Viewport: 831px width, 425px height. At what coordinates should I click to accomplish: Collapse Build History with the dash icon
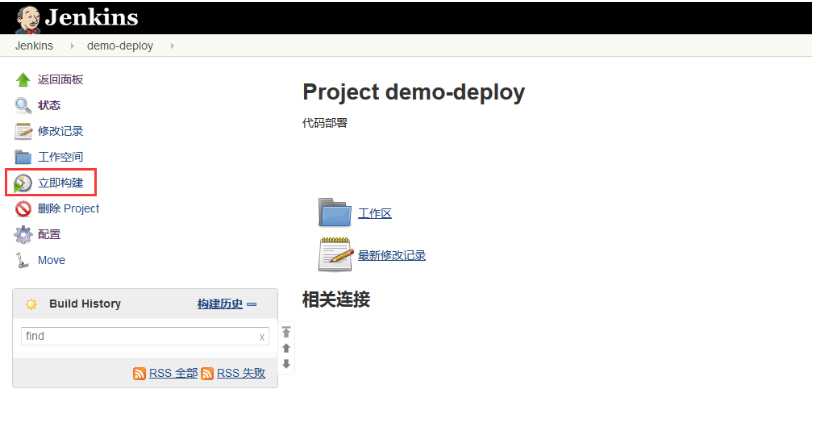point(252,305)
